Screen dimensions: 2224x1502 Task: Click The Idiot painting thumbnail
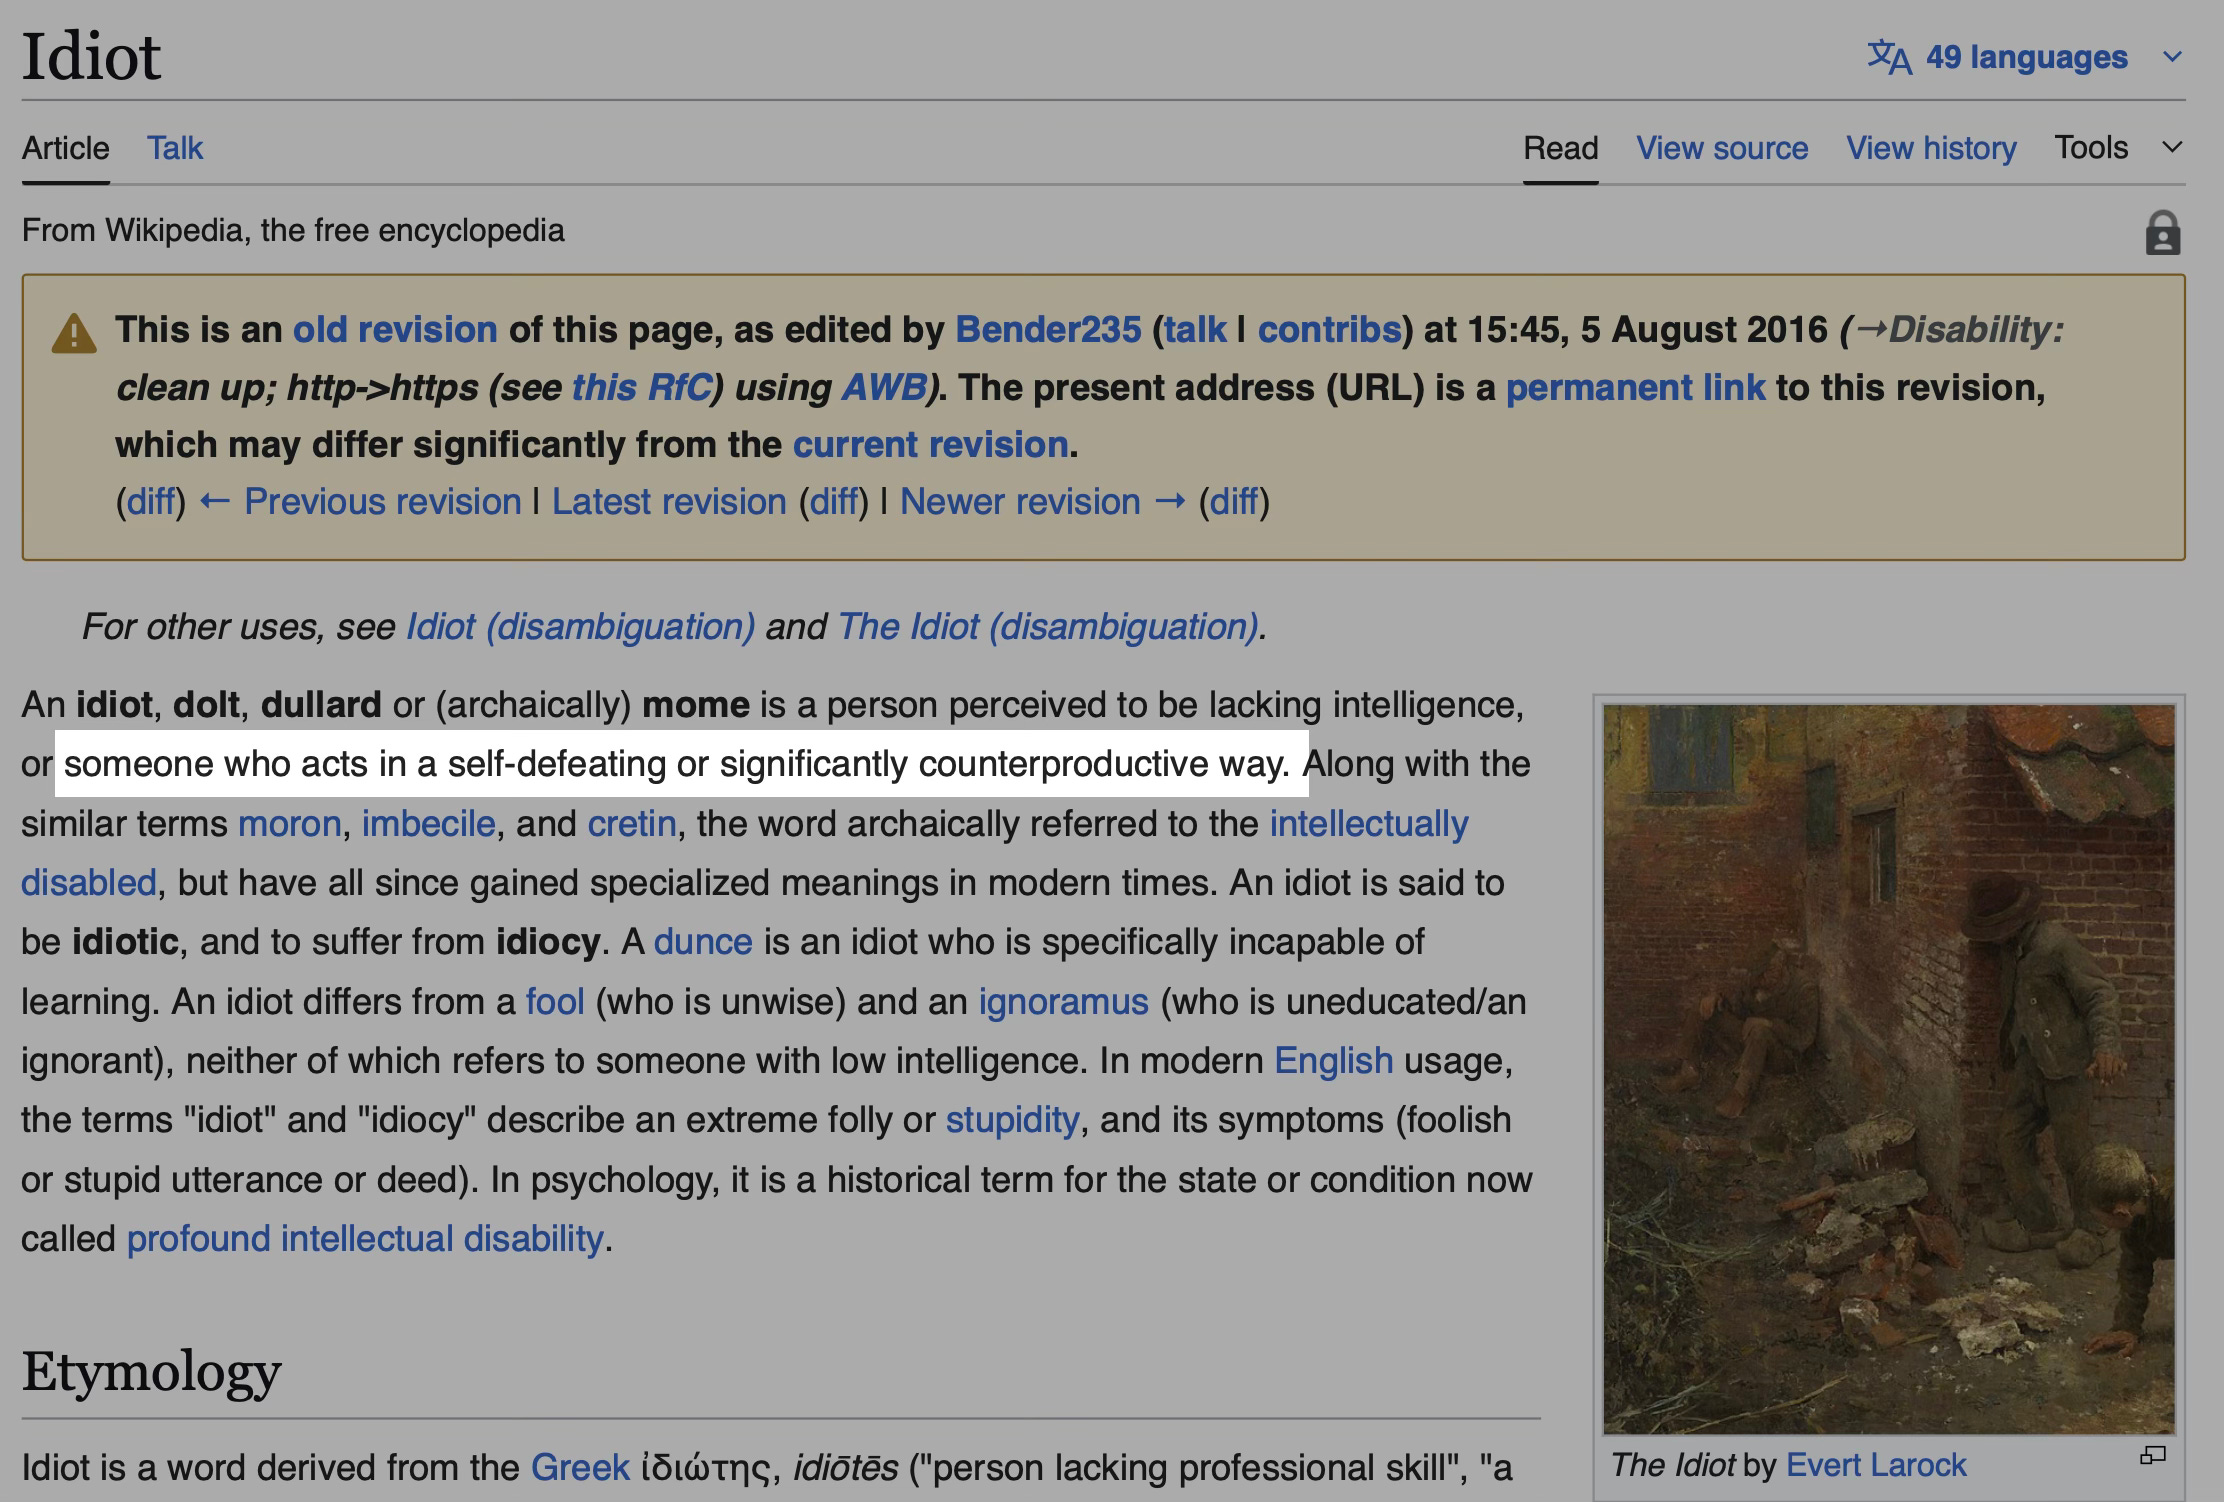point(1888,1068)
